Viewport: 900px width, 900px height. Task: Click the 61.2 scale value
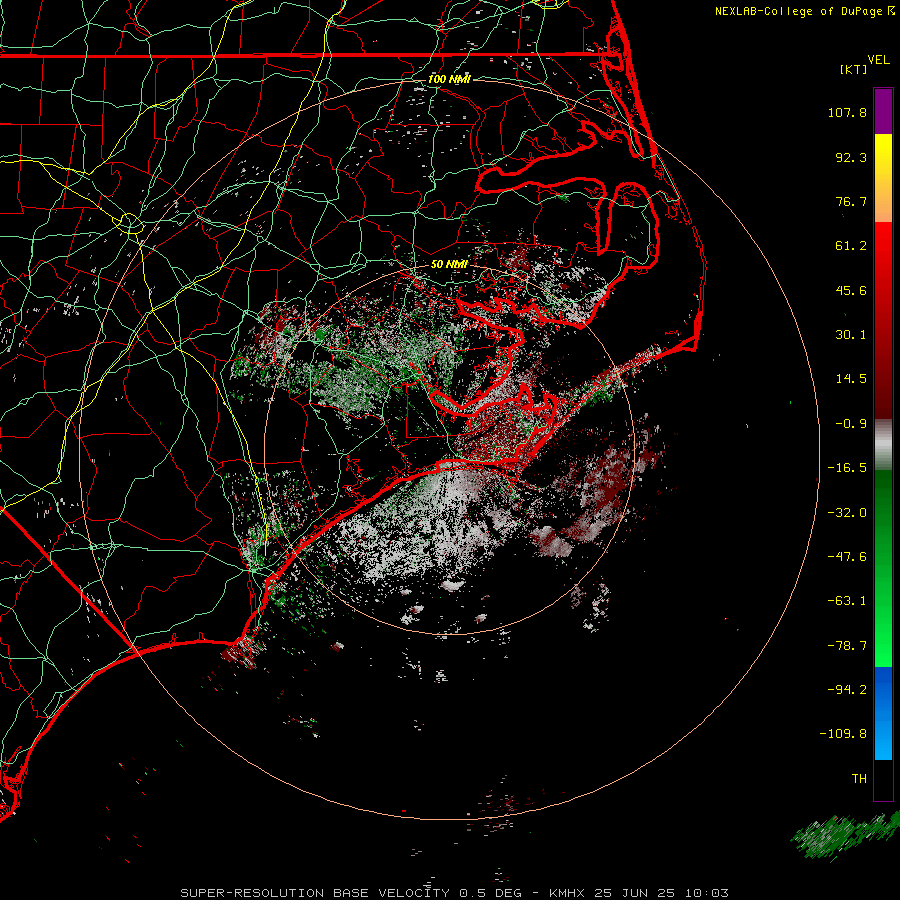click(851, 246)
